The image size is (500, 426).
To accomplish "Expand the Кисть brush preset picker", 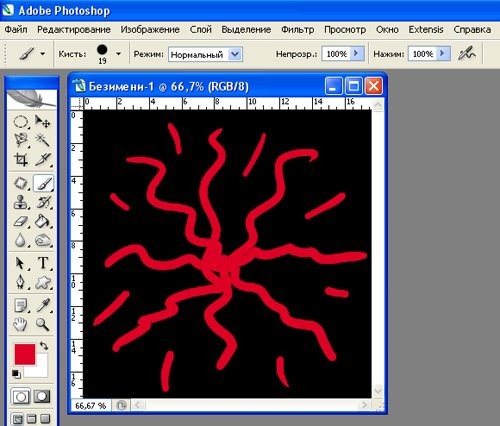I will pyautogui.click(x=118, y=54).
